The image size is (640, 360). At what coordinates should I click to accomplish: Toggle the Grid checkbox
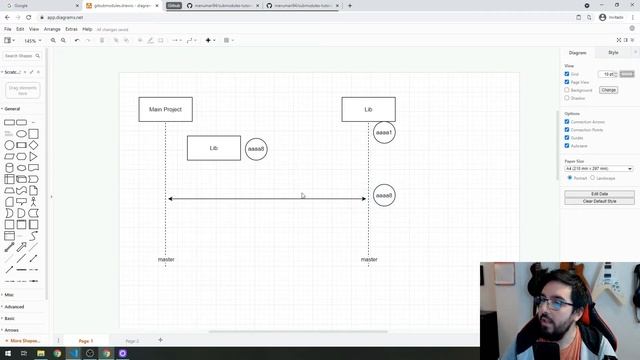click(567, 74)
